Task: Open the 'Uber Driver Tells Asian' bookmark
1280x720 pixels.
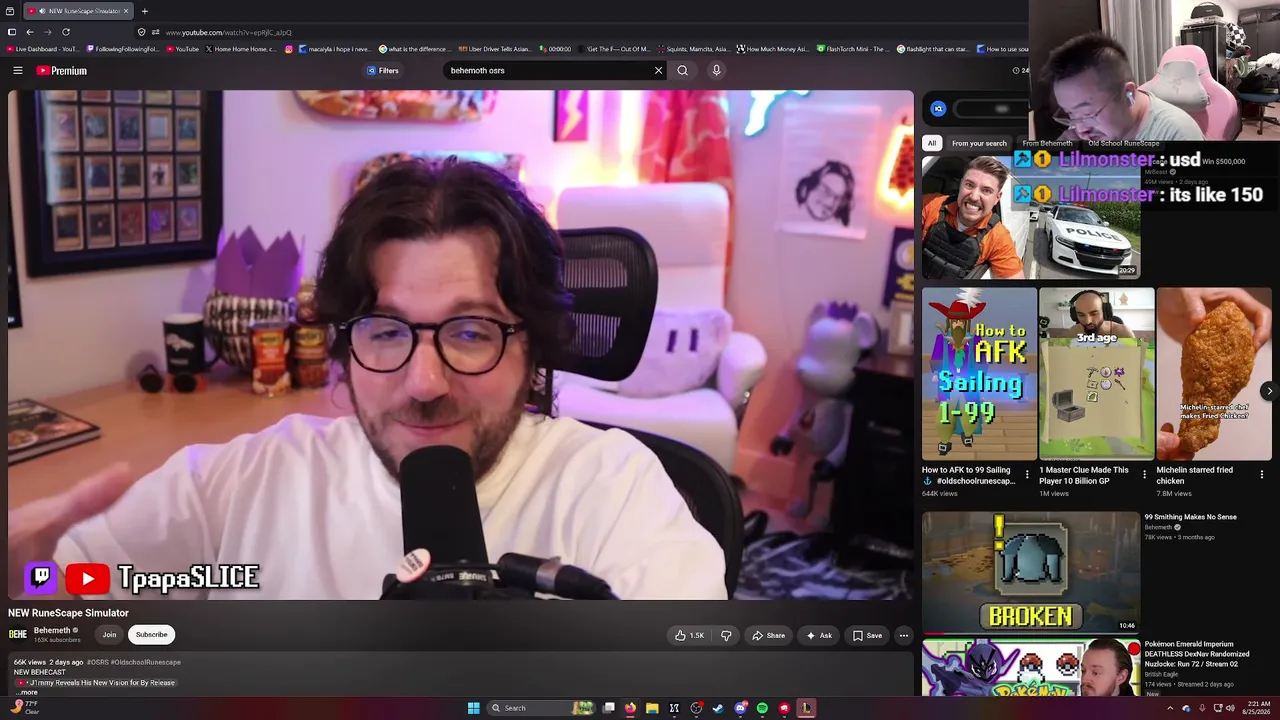Action: click(x=494, y=49)
